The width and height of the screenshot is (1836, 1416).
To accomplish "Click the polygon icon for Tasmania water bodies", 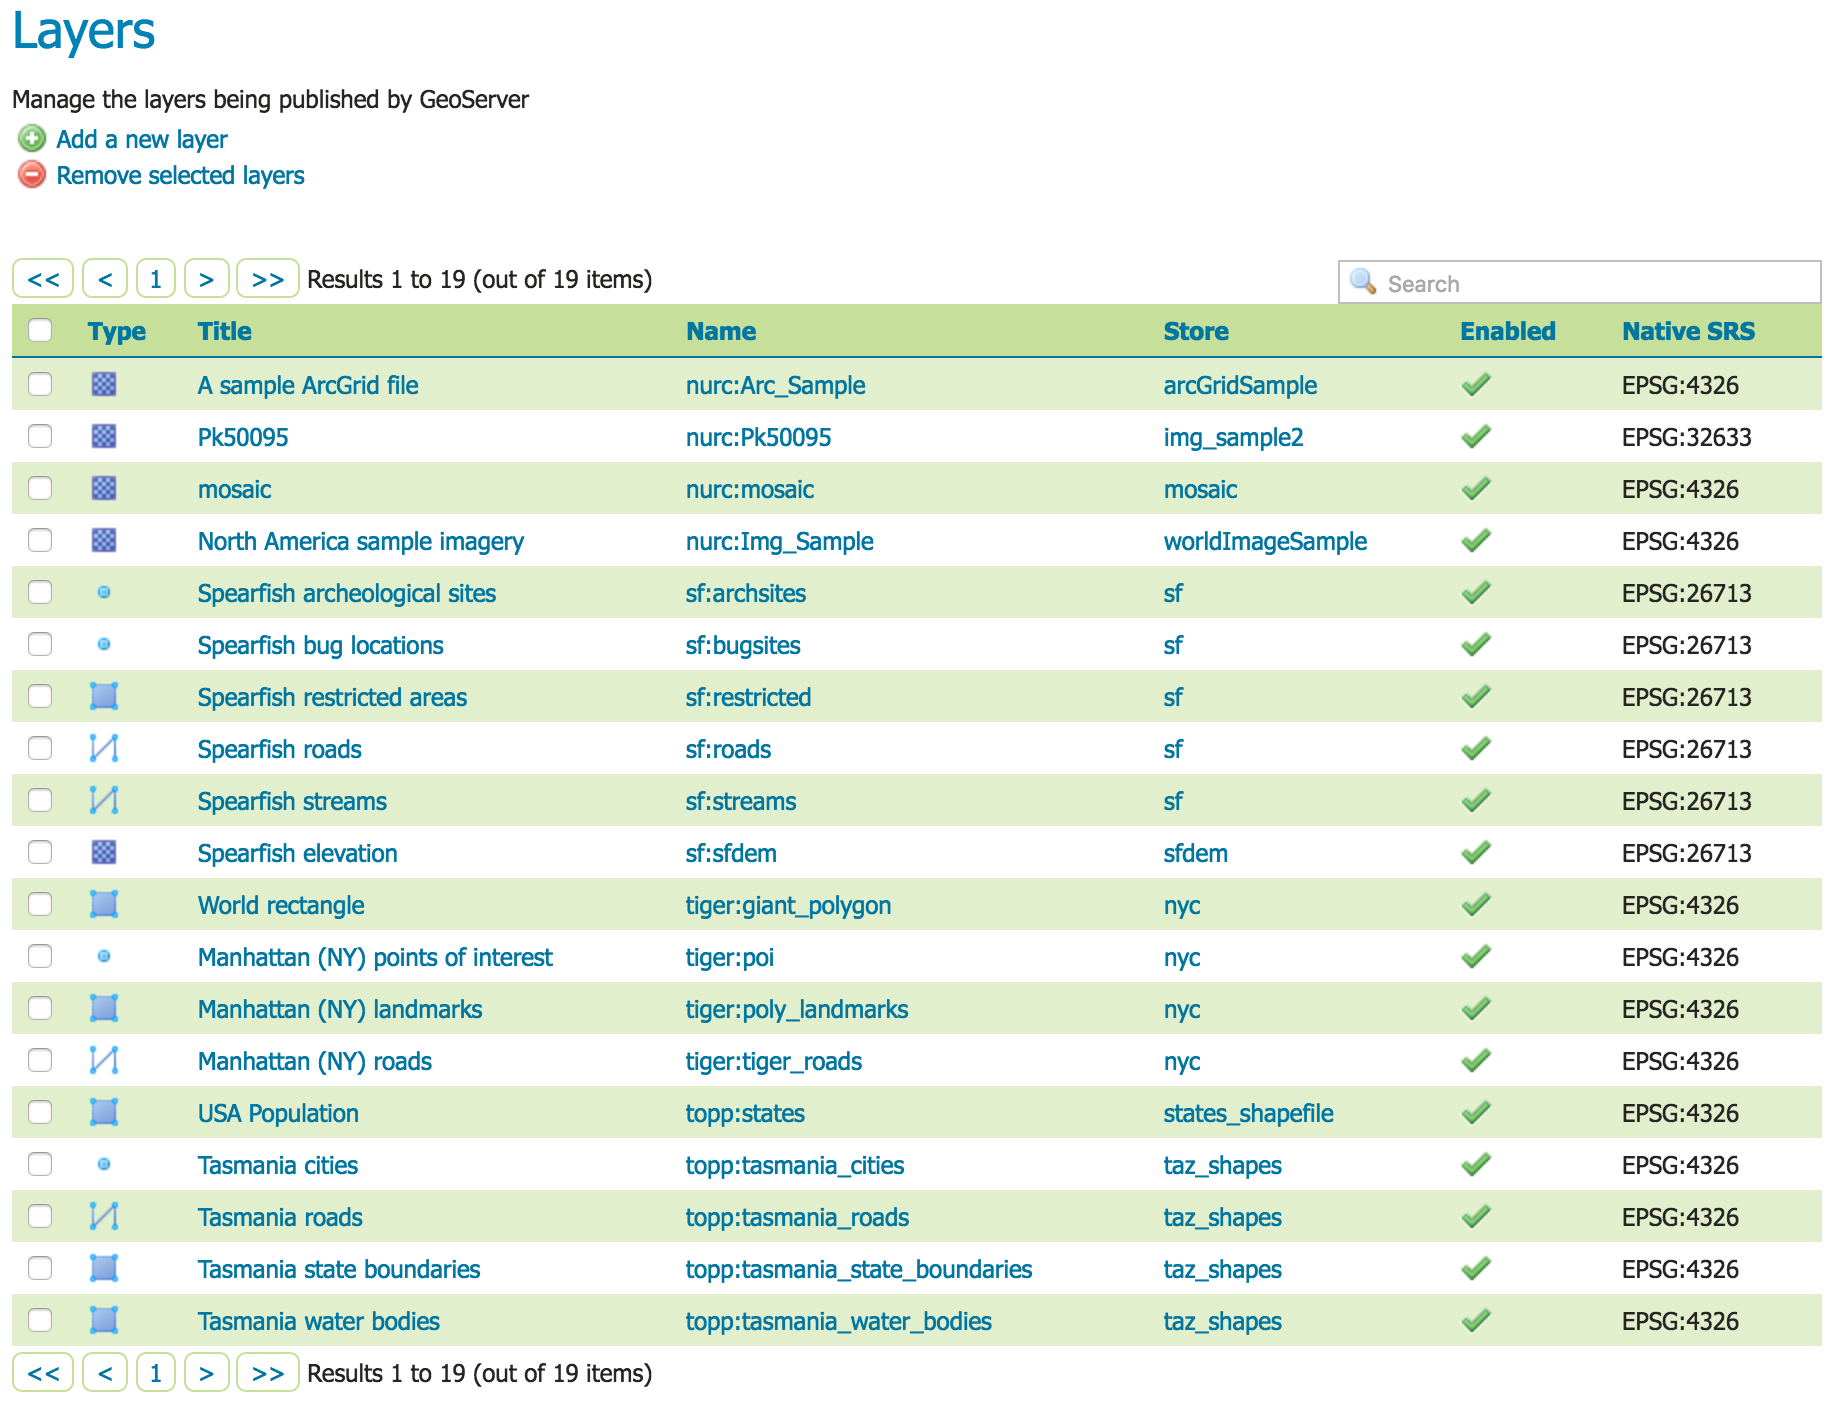I will tap(104, 1320).
